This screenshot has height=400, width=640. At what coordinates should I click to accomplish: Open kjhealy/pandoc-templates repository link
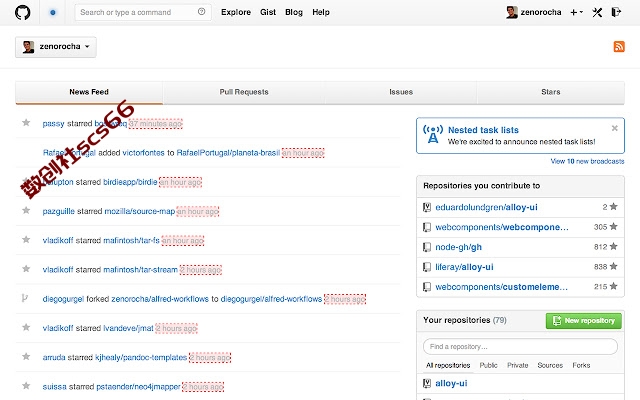point(141,358)
